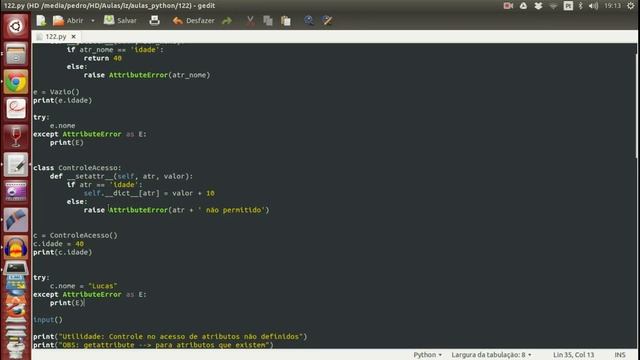The height and width of the screenshot is (360, 640).
Task: Open the Ubuntu Dash launcher
Action: click(x=16, y=27)
